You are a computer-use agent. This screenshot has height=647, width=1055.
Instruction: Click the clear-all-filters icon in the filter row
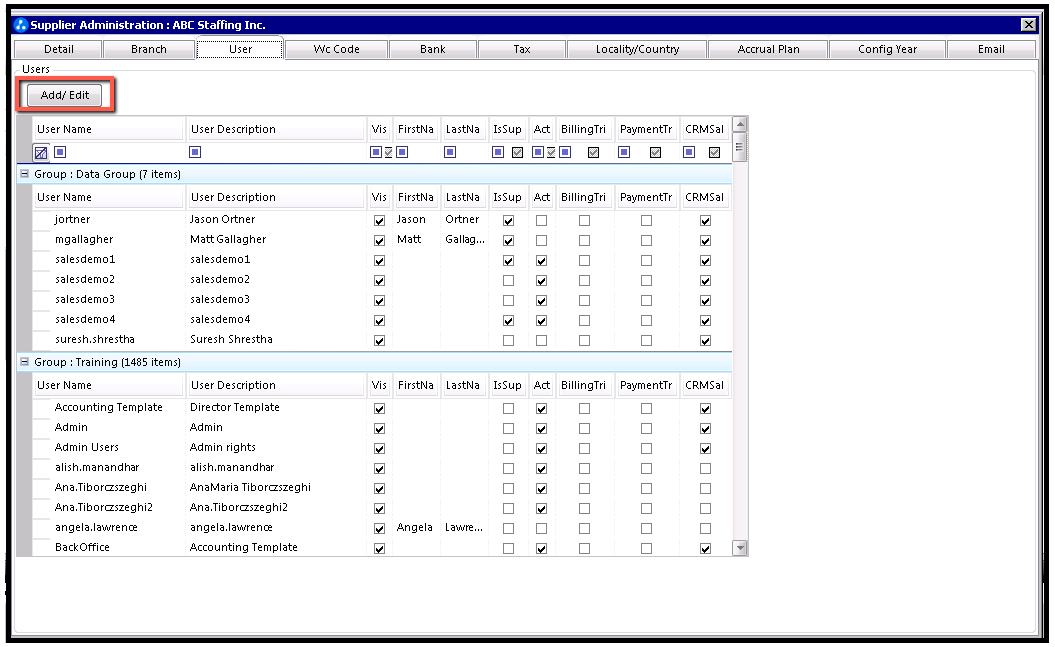[x=41, y=153]
